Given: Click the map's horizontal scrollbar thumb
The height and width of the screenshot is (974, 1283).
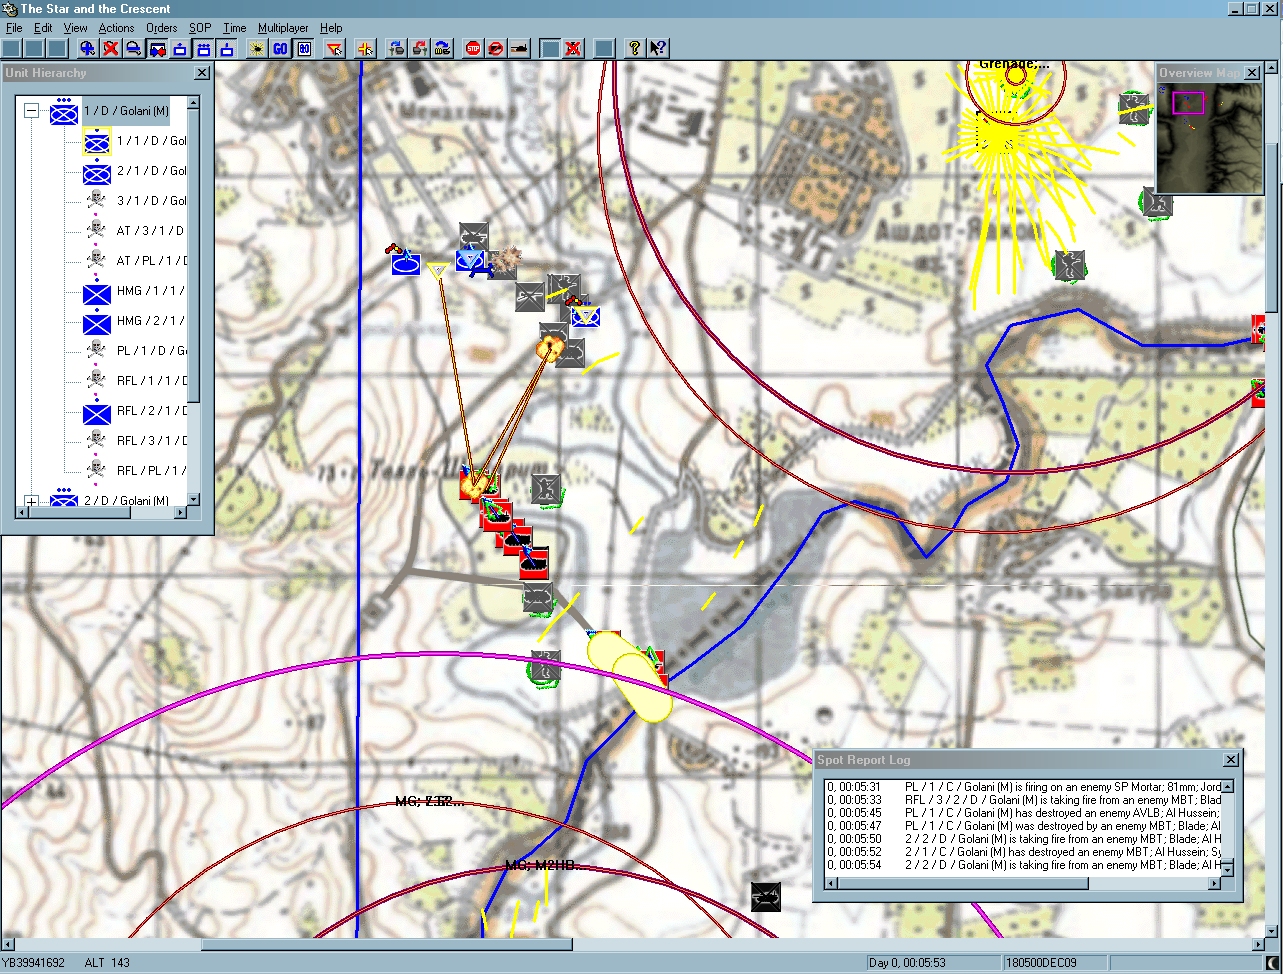Looking at the screenshot, I should click(386, 944).
